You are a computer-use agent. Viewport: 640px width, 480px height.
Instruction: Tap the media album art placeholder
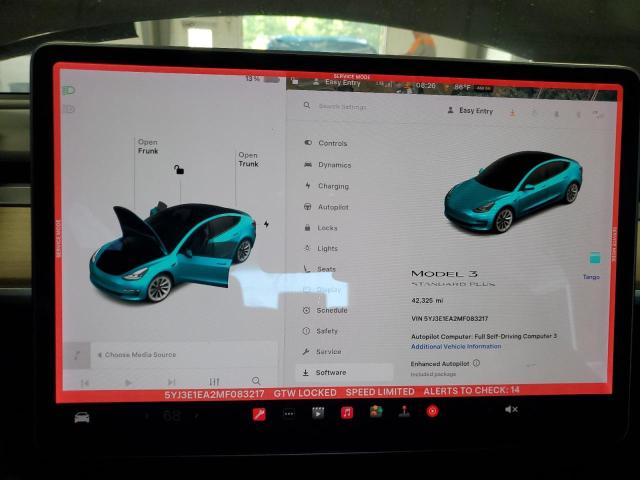(77, 355)
